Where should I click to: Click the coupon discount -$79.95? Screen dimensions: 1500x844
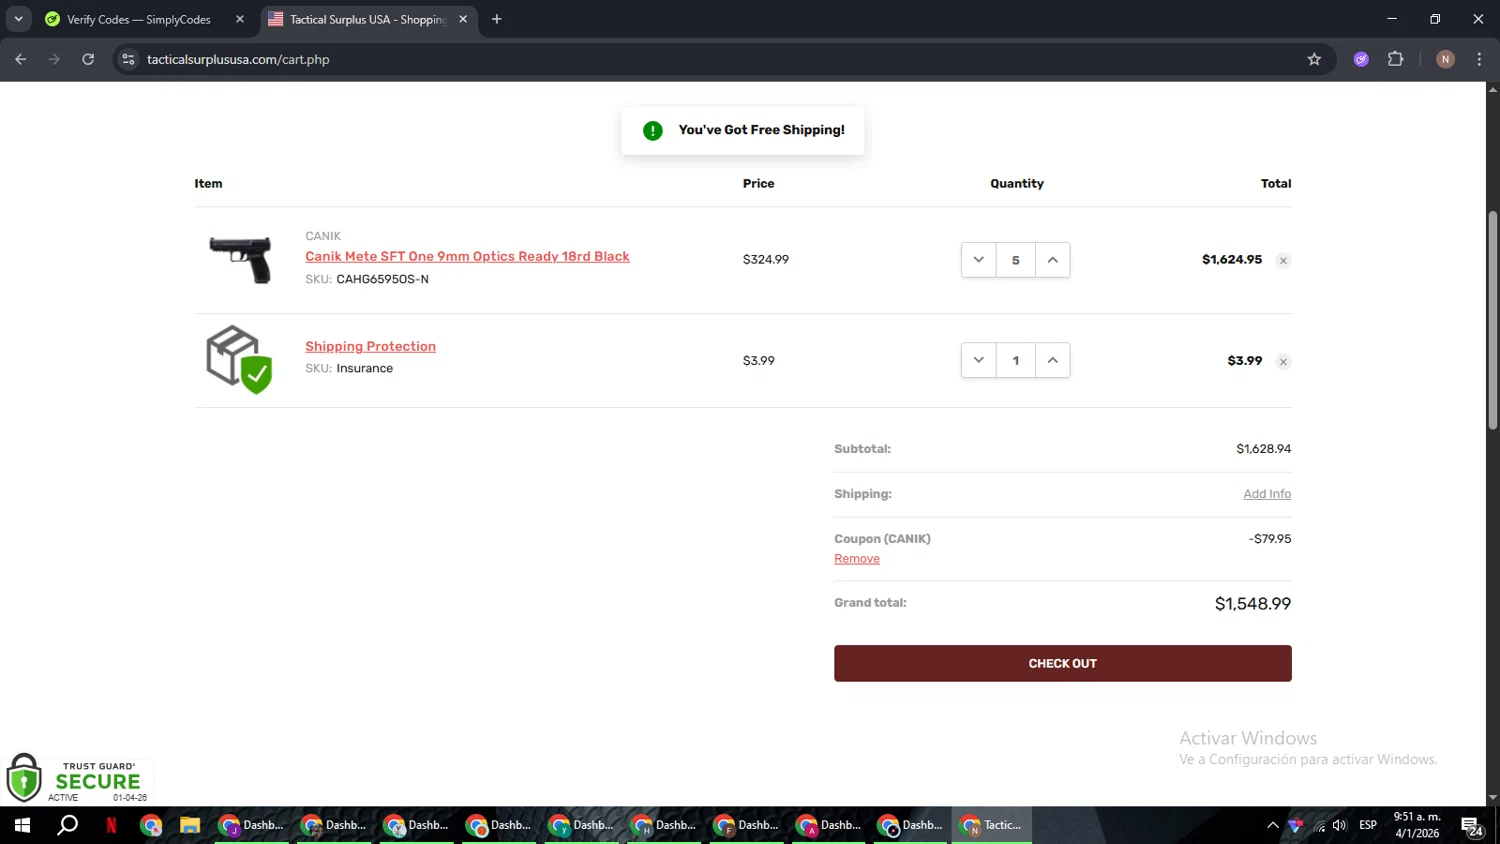pyautogui.click(x=1270, y=539)
